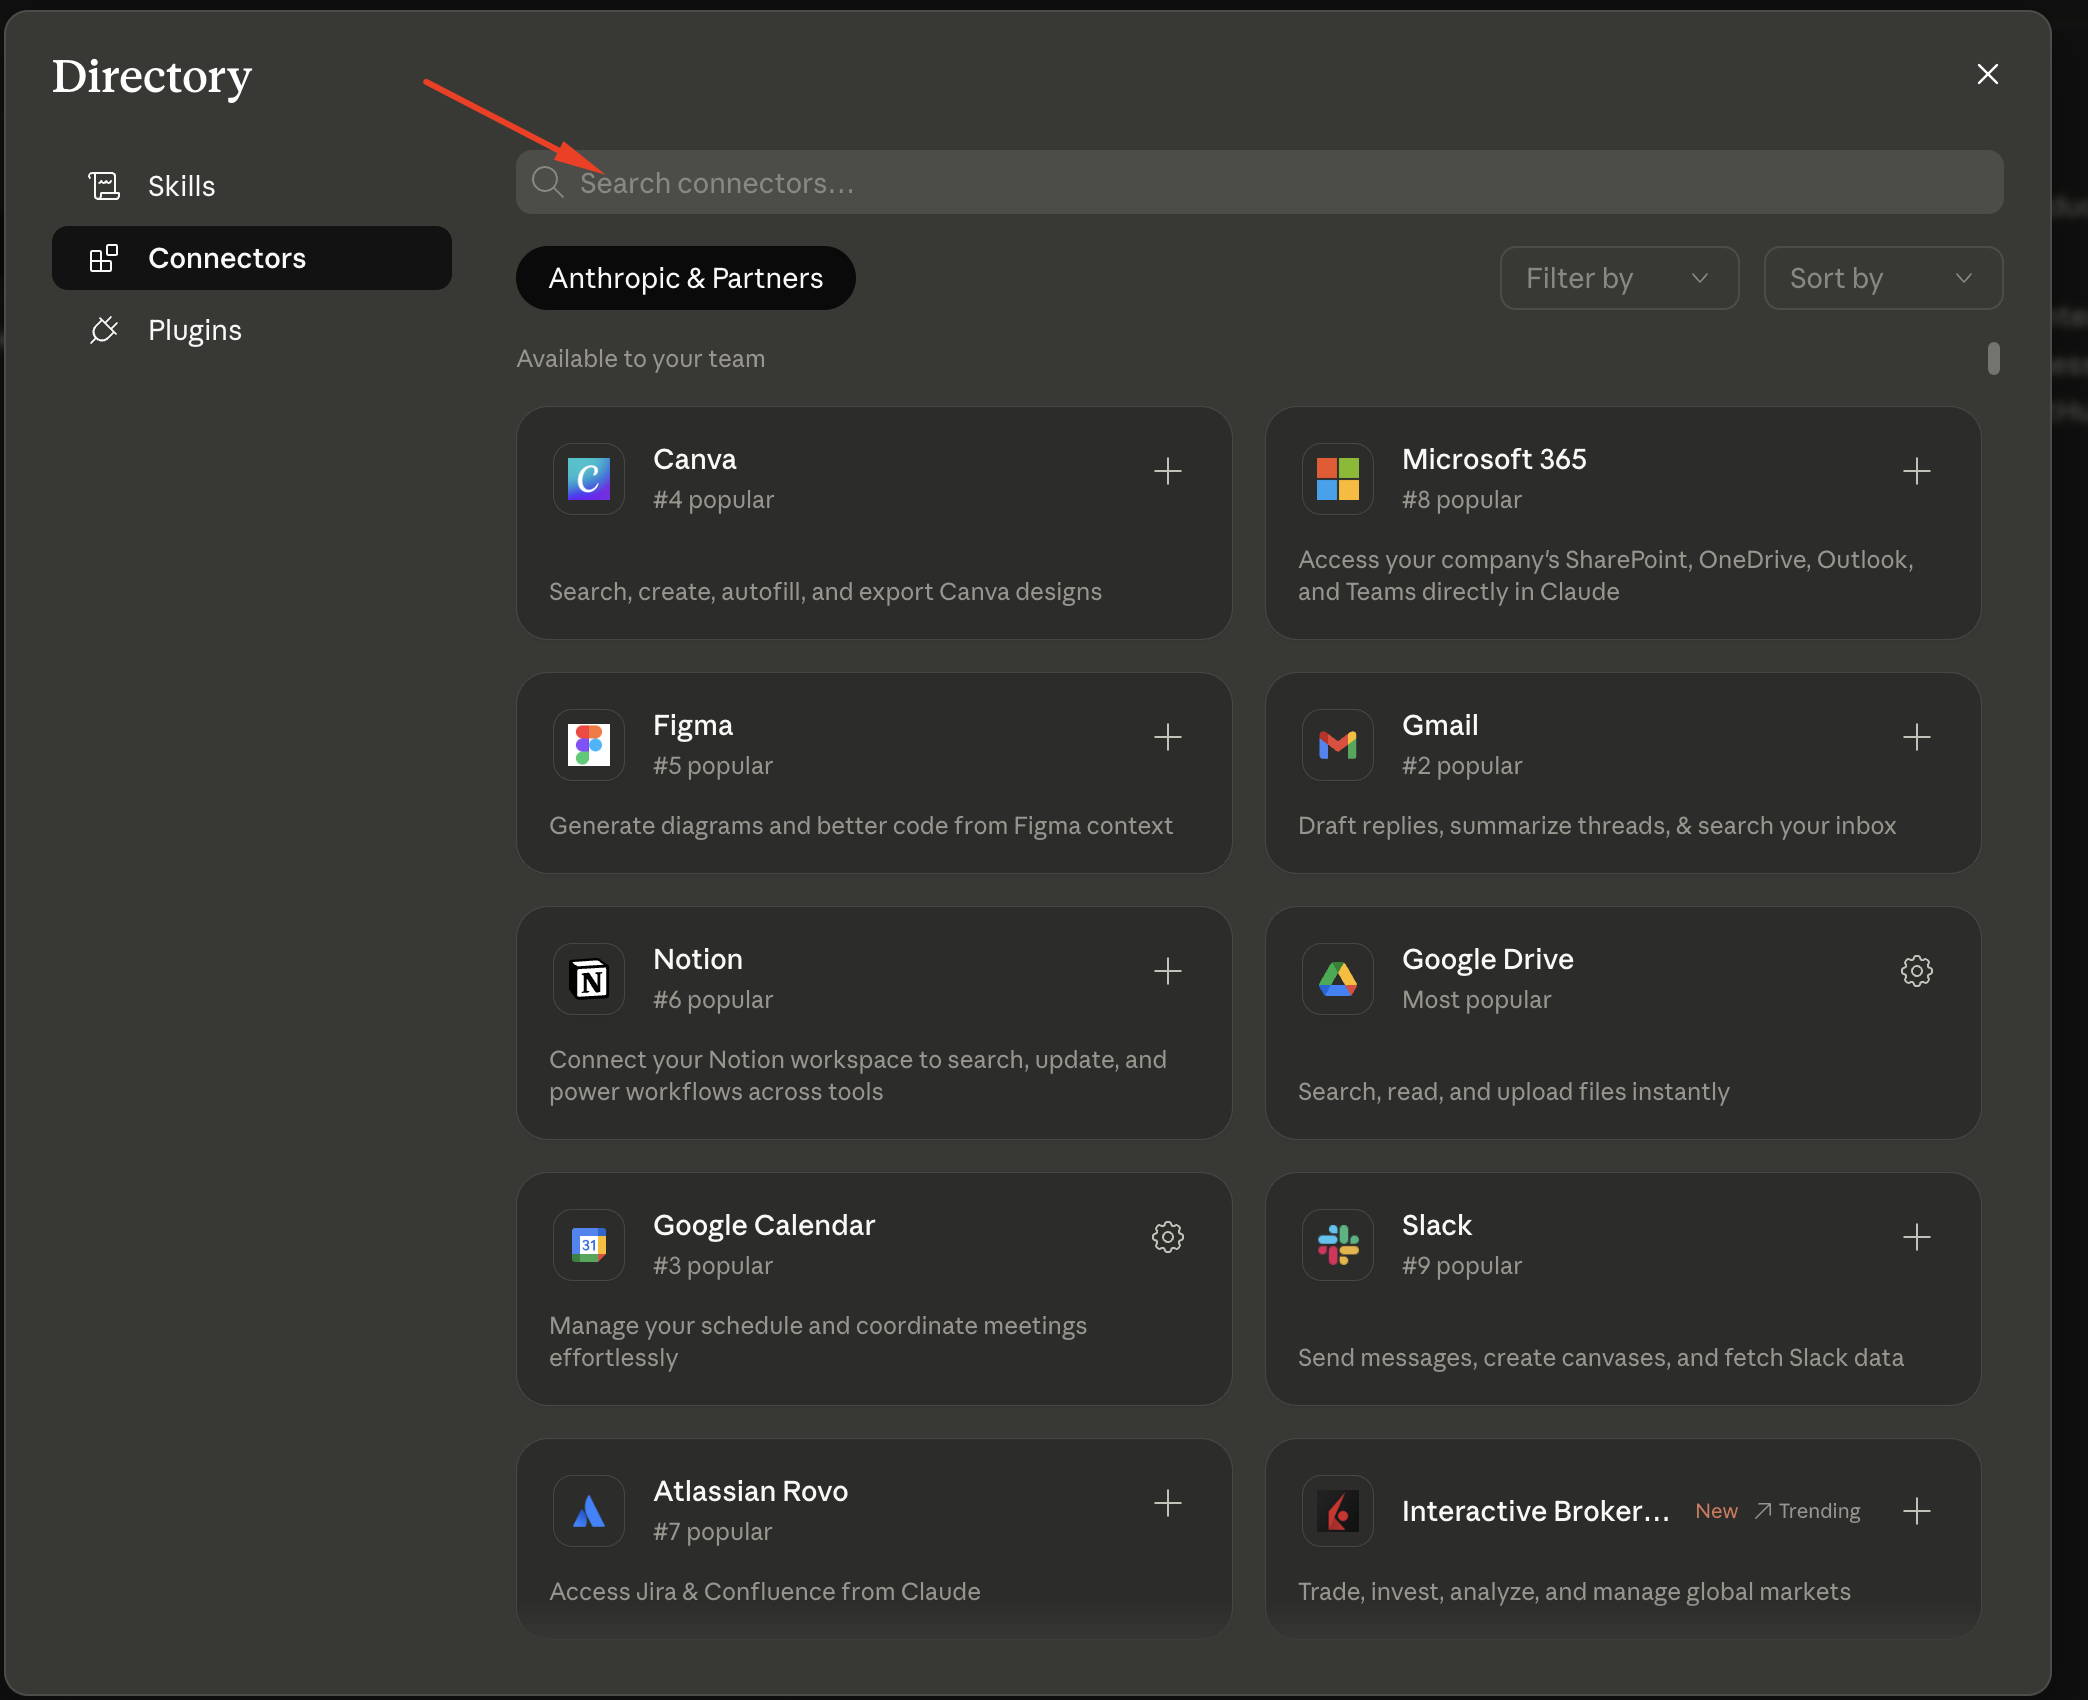Open the Figma connector title

click(x=692, y=725)
